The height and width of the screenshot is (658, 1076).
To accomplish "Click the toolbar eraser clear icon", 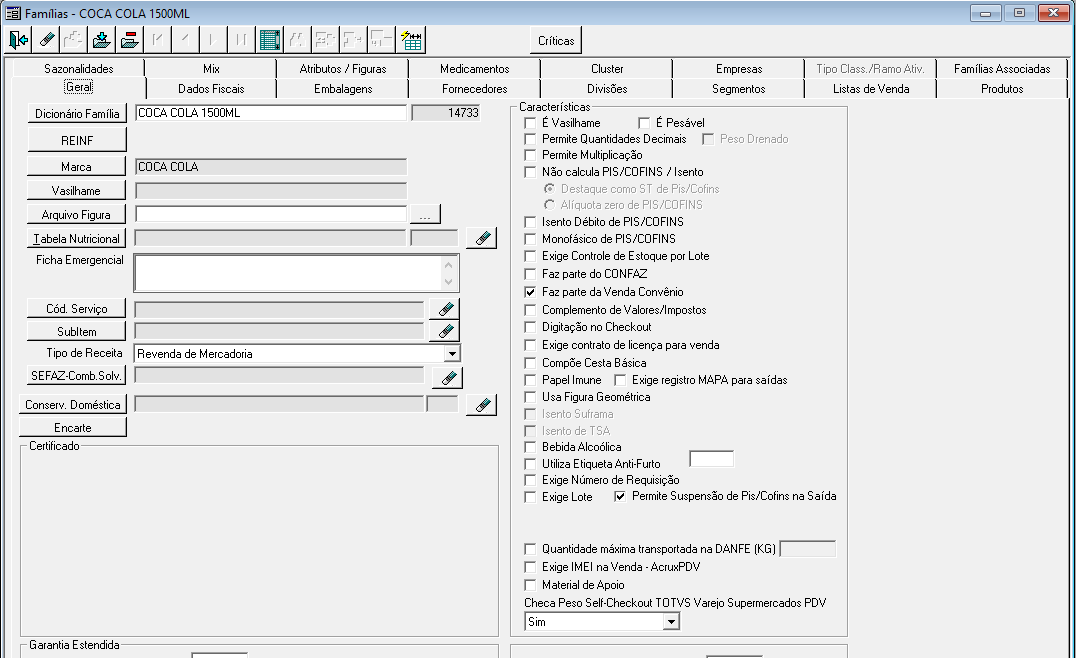I will pyautogui.click(x=47, y=40).
